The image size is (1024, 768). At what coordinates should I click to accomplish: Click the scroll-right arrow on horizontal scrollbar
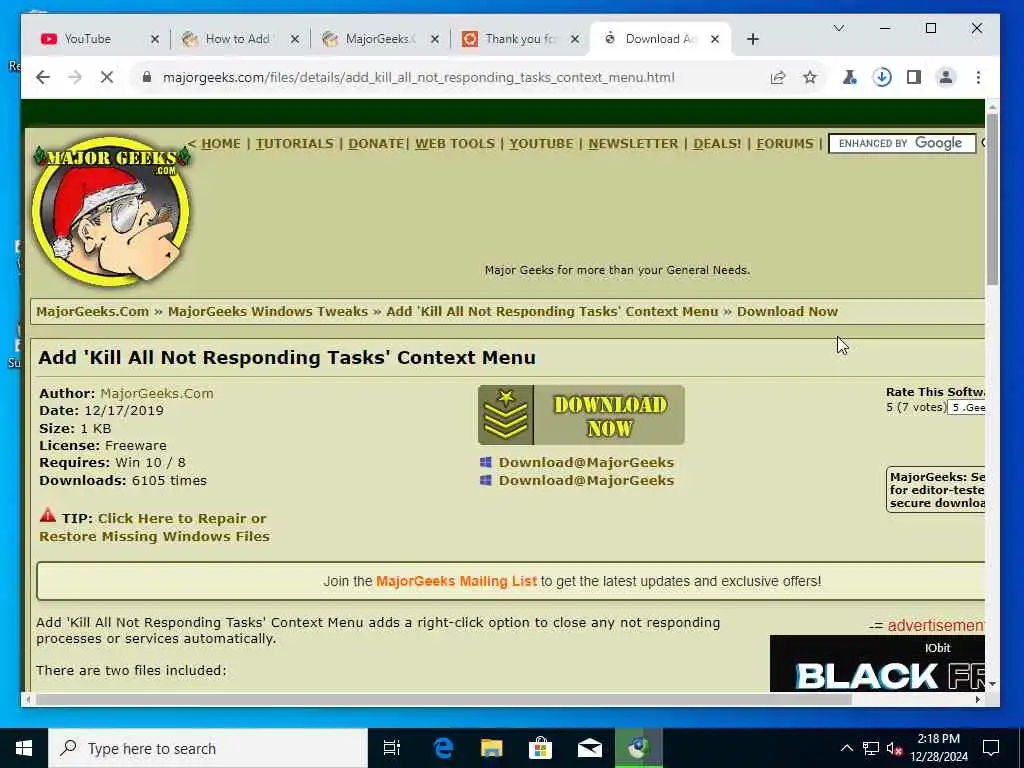point(977,699)
